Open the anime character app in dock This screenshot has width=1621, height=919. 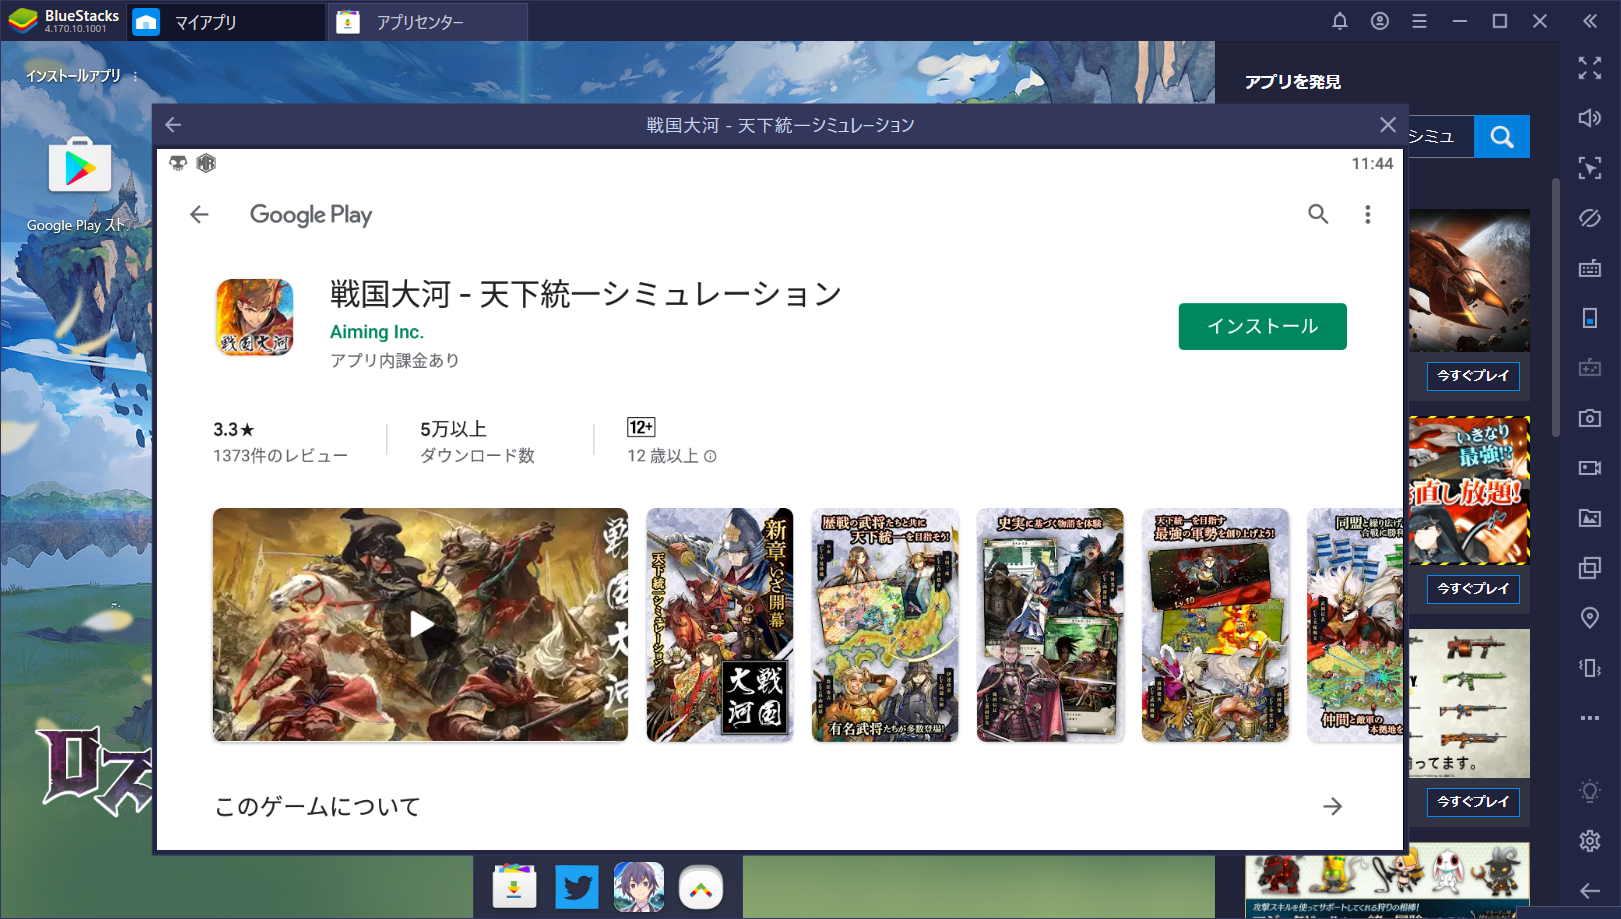(x=639, y=888)
